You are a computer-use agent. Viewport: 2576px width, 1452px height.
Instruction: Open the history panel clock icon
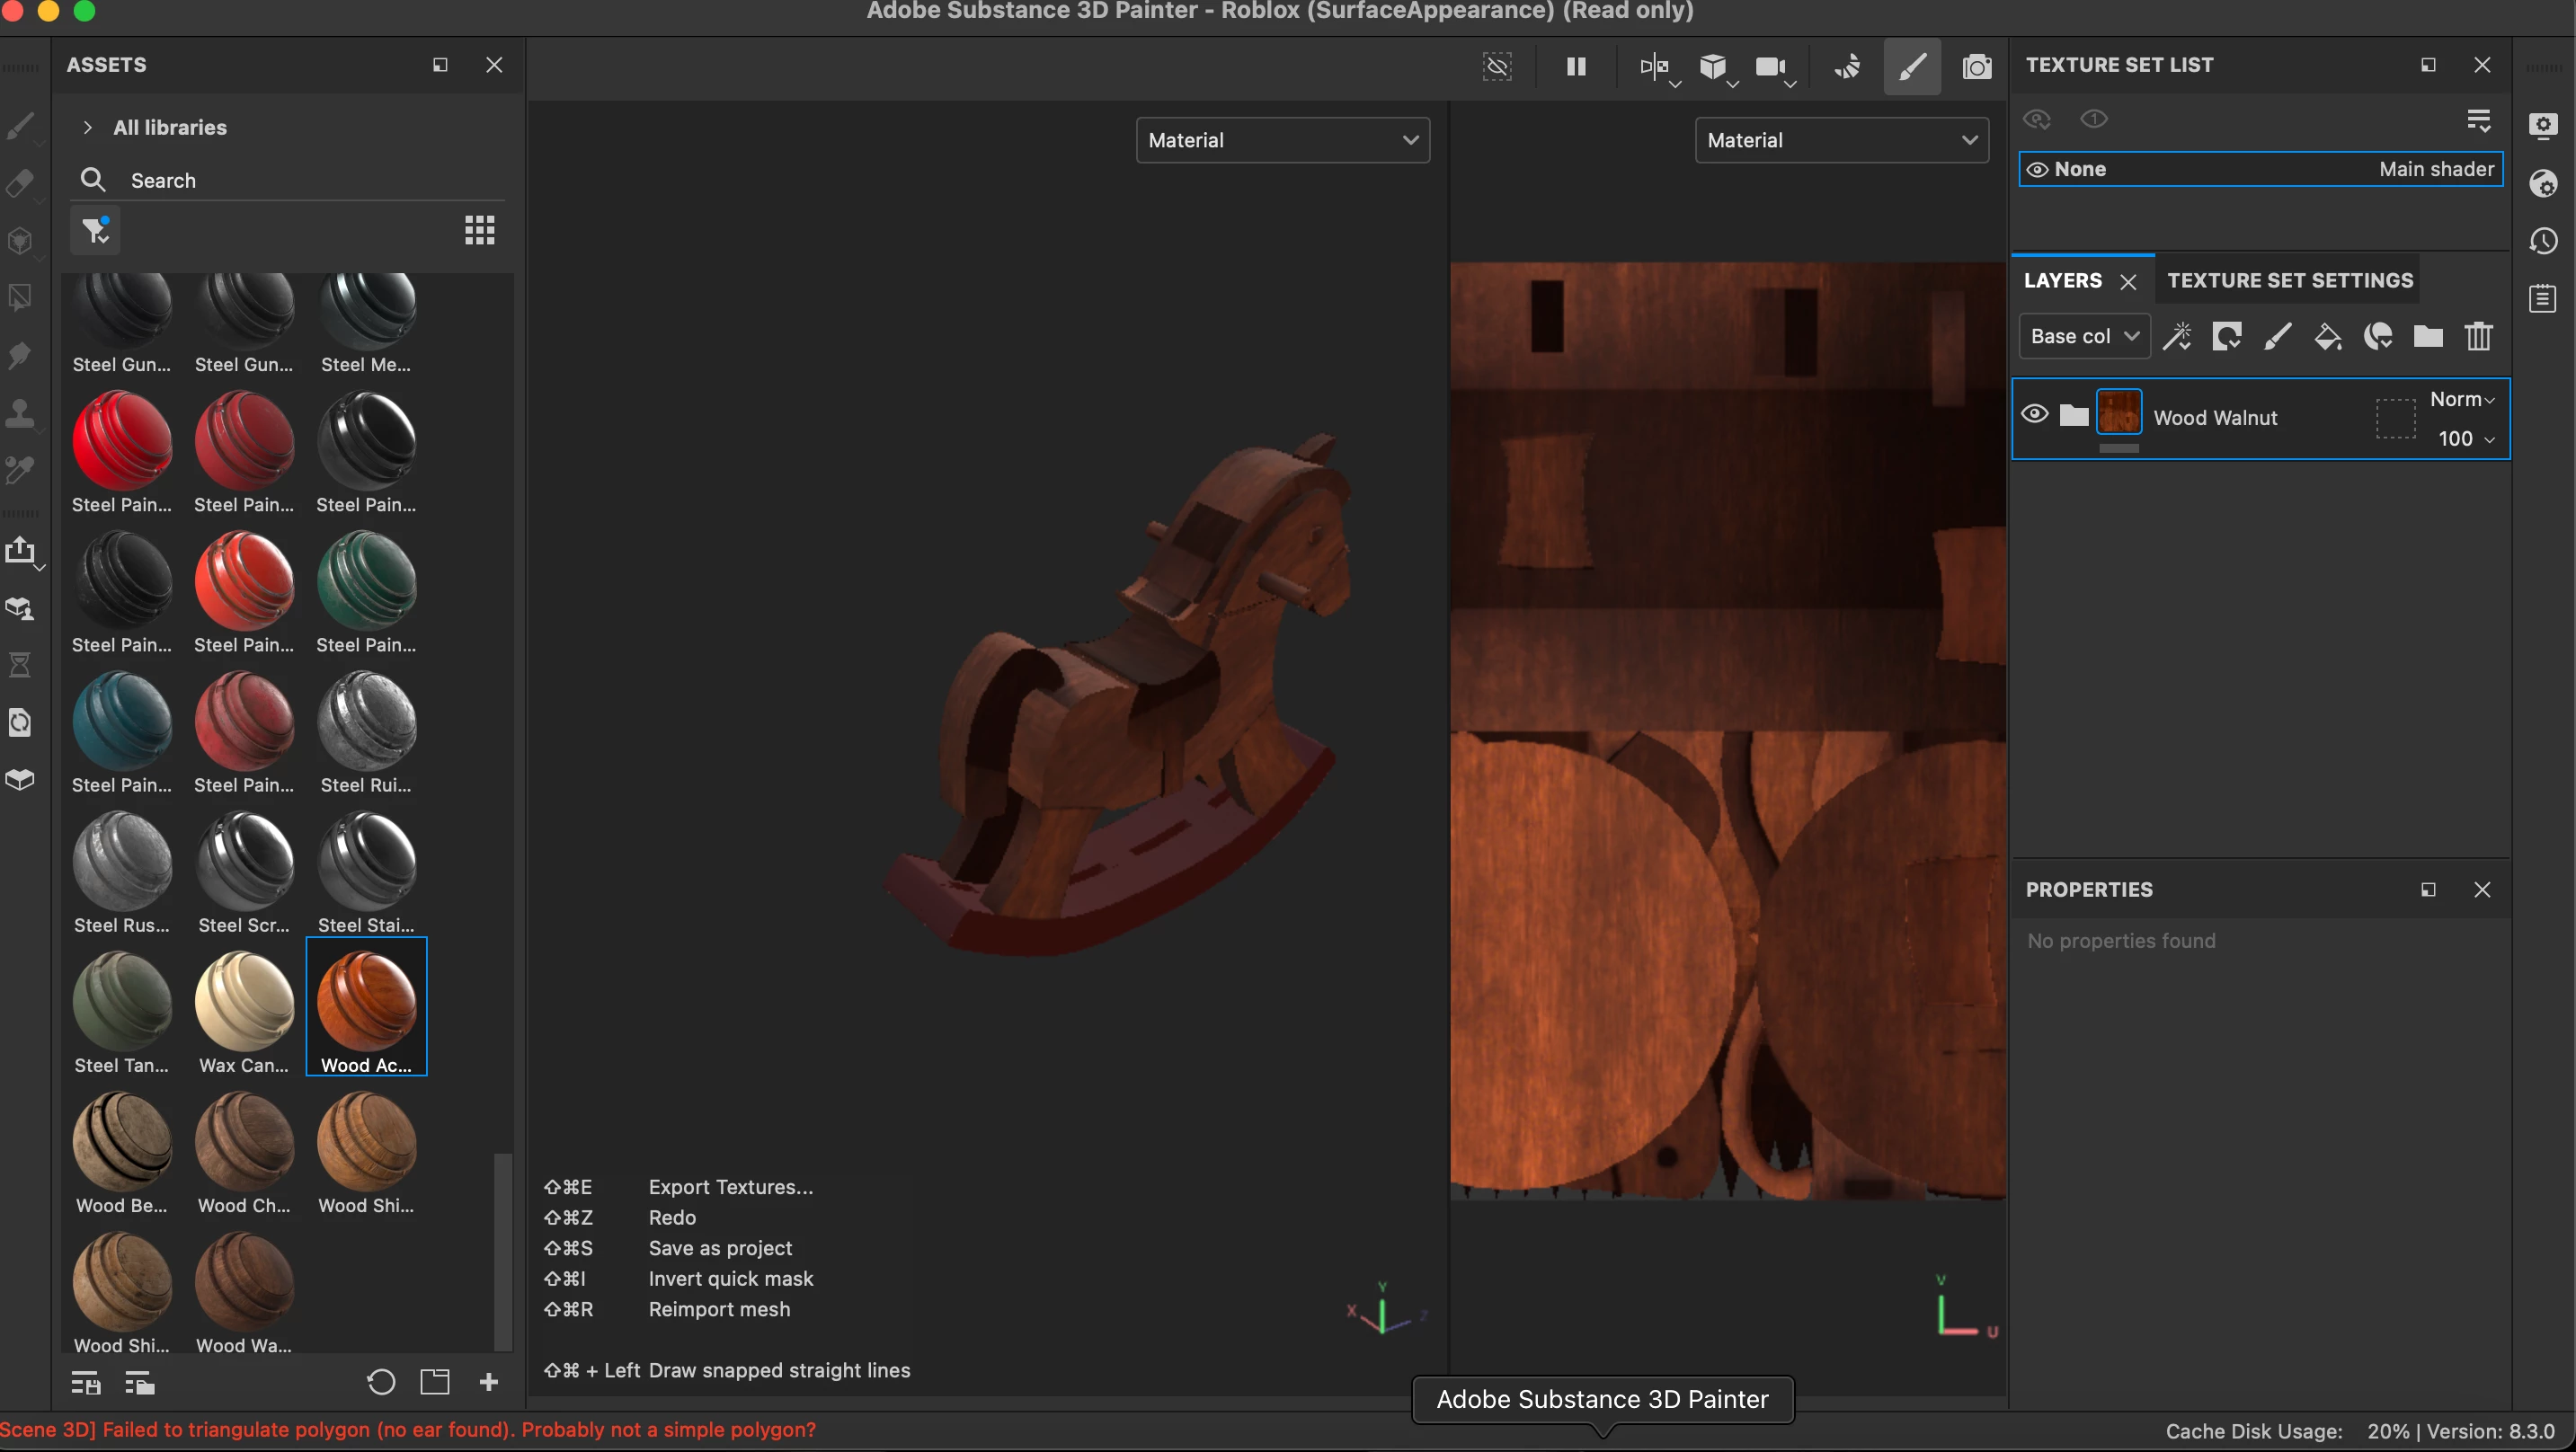pos(2544,241)
